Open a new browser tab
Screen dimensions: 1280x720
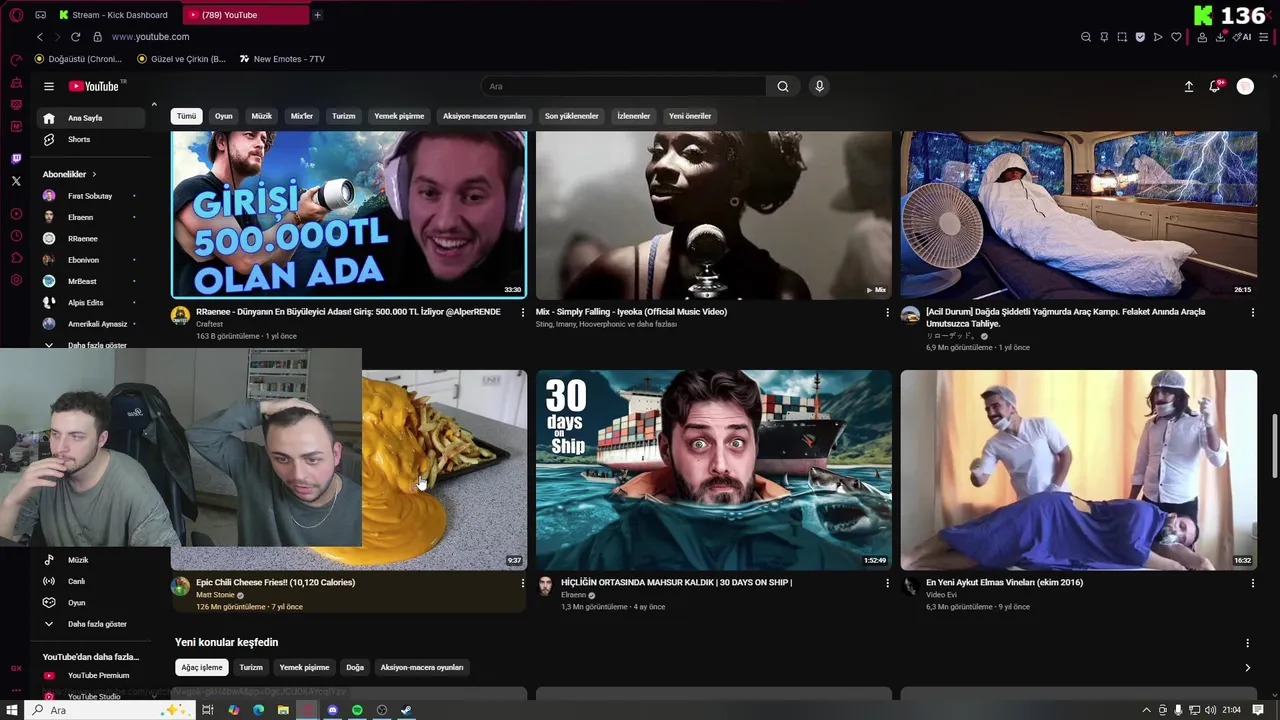317,15
